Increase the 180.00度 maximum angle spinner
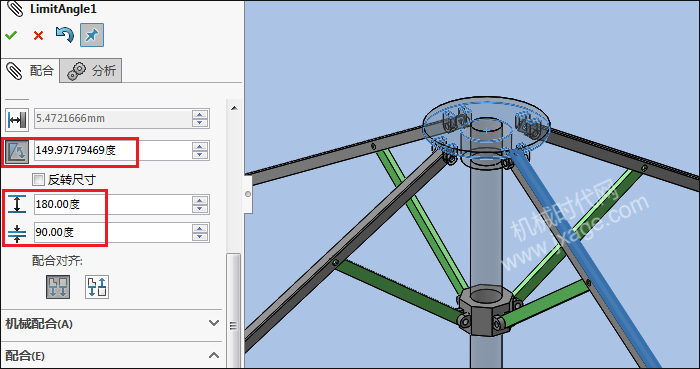The image size is (700, 369). coord(200,200)
